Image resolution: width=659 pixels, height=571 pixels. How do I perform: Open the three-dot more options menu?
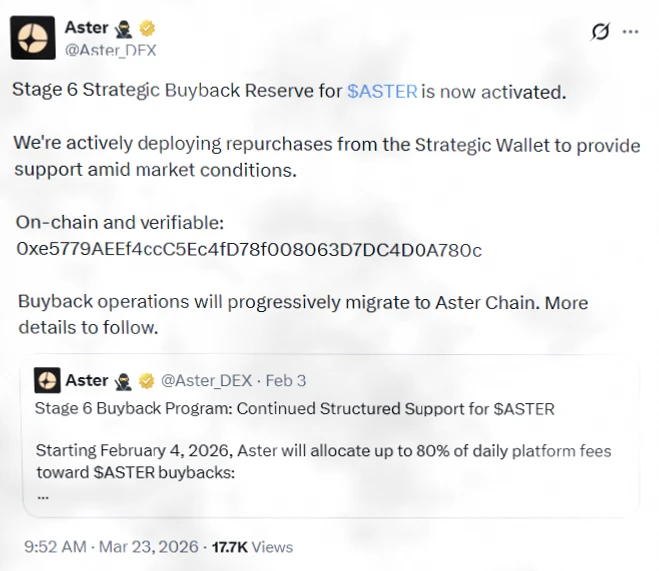coord(630,31)
